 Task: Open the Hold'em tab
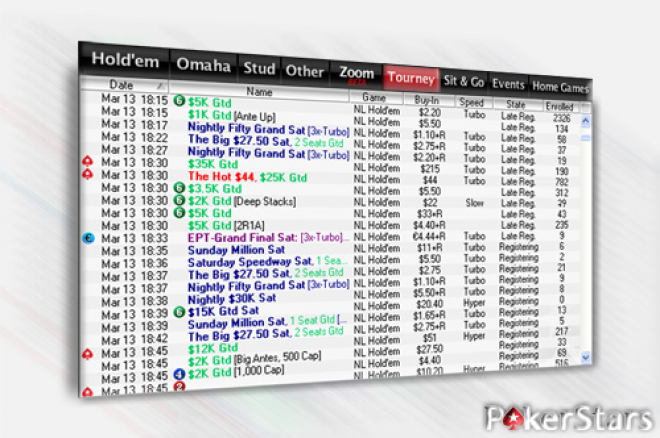(x=125, y=60)
